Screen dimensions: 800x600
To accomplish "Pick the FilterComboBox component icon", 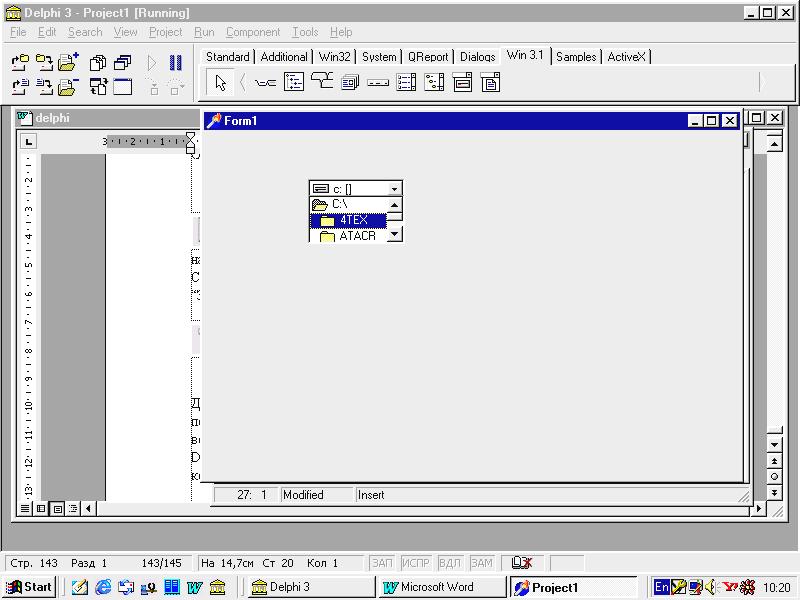I will (x=490, y=82).
